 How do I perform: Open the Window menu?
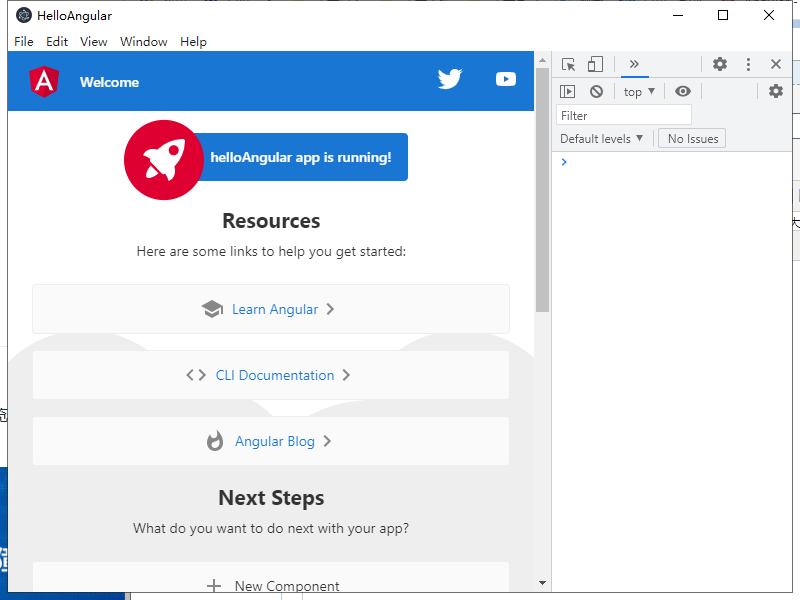tap(143, 42)
